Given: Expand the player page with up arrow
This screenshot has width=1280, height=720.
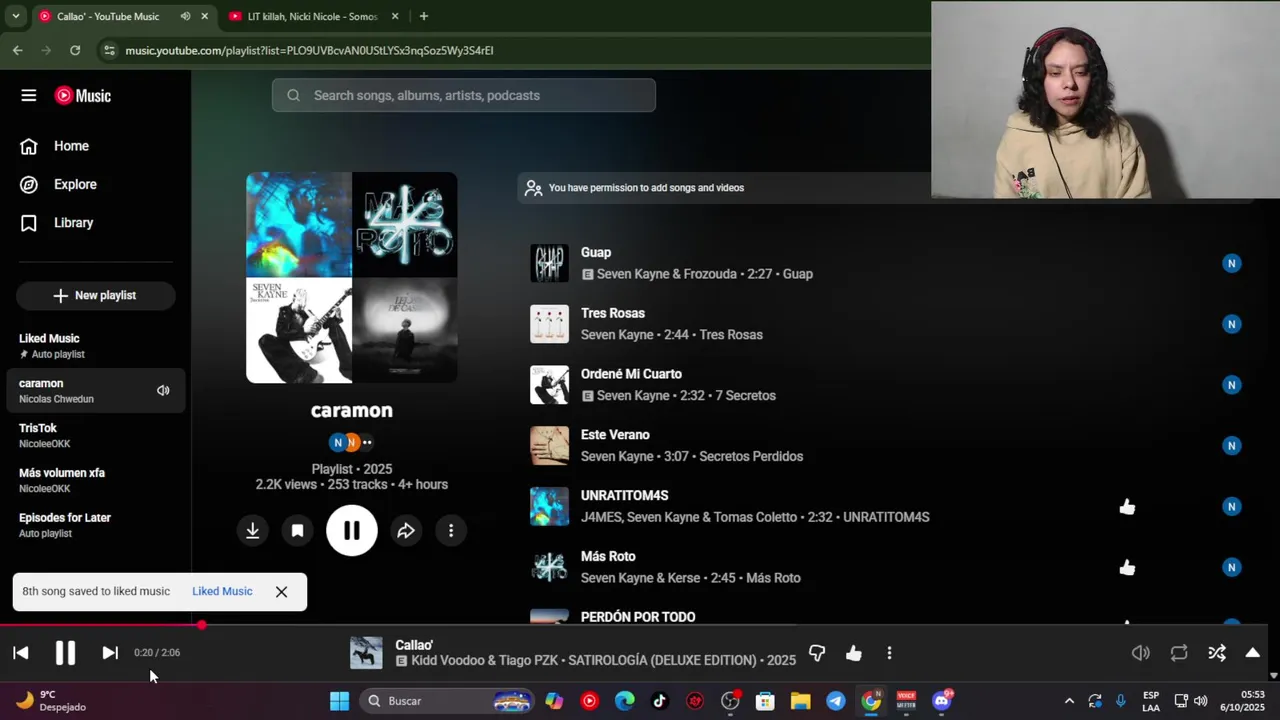Looking at the screenshot, I should (x=1252, y=653).
